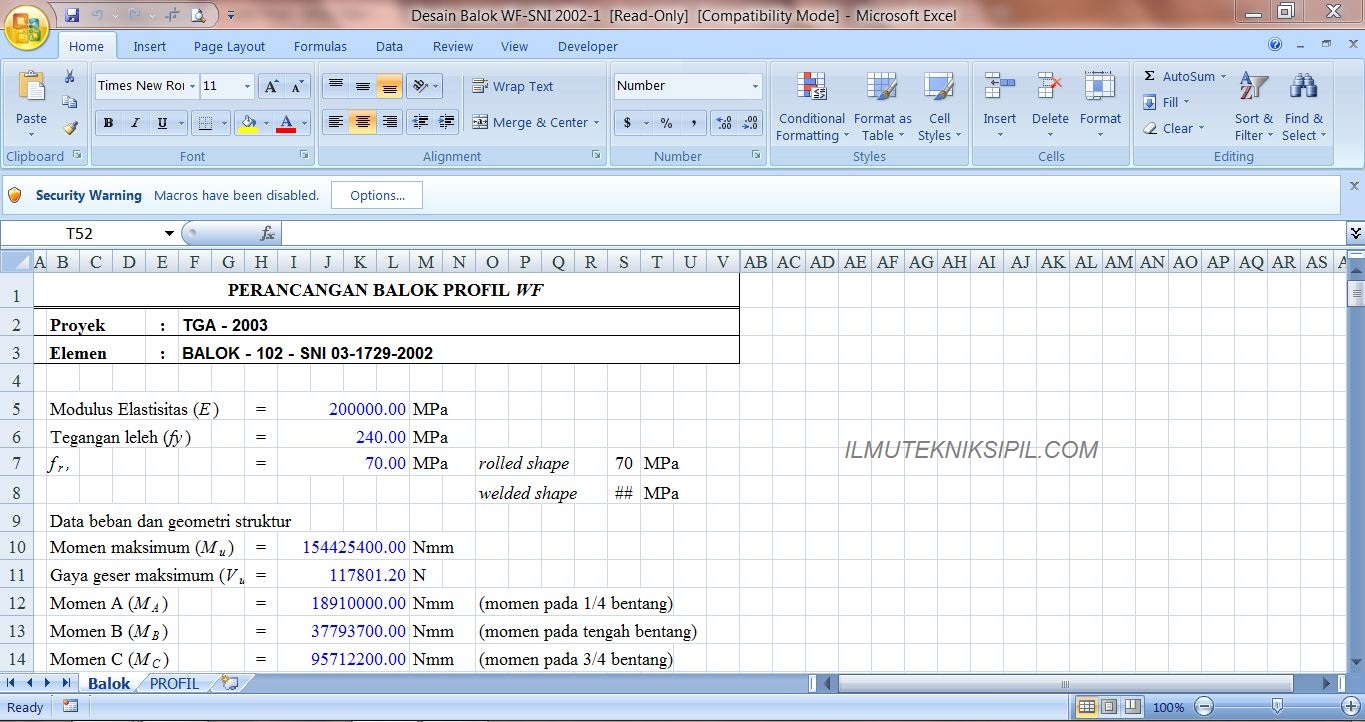The image size is (1365, 722).
Task: Toggle Underline formatting
Action: pyautogui.click(x=162, y=123)
